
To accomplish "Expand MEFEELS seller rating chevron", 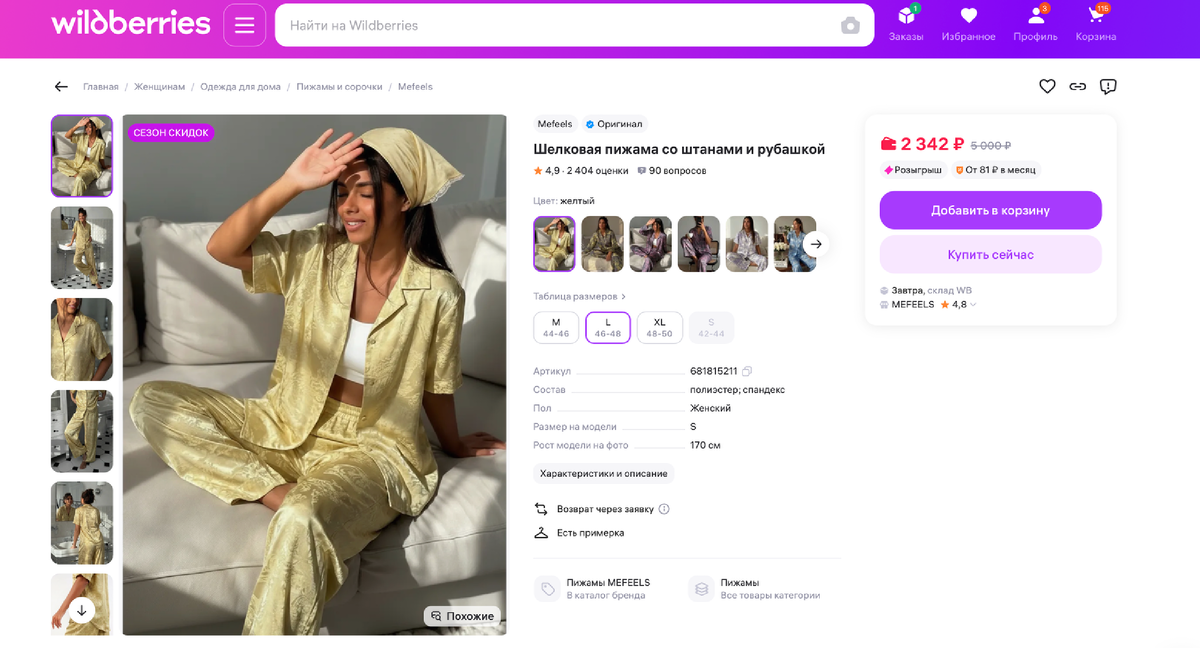I will (973, 305).
